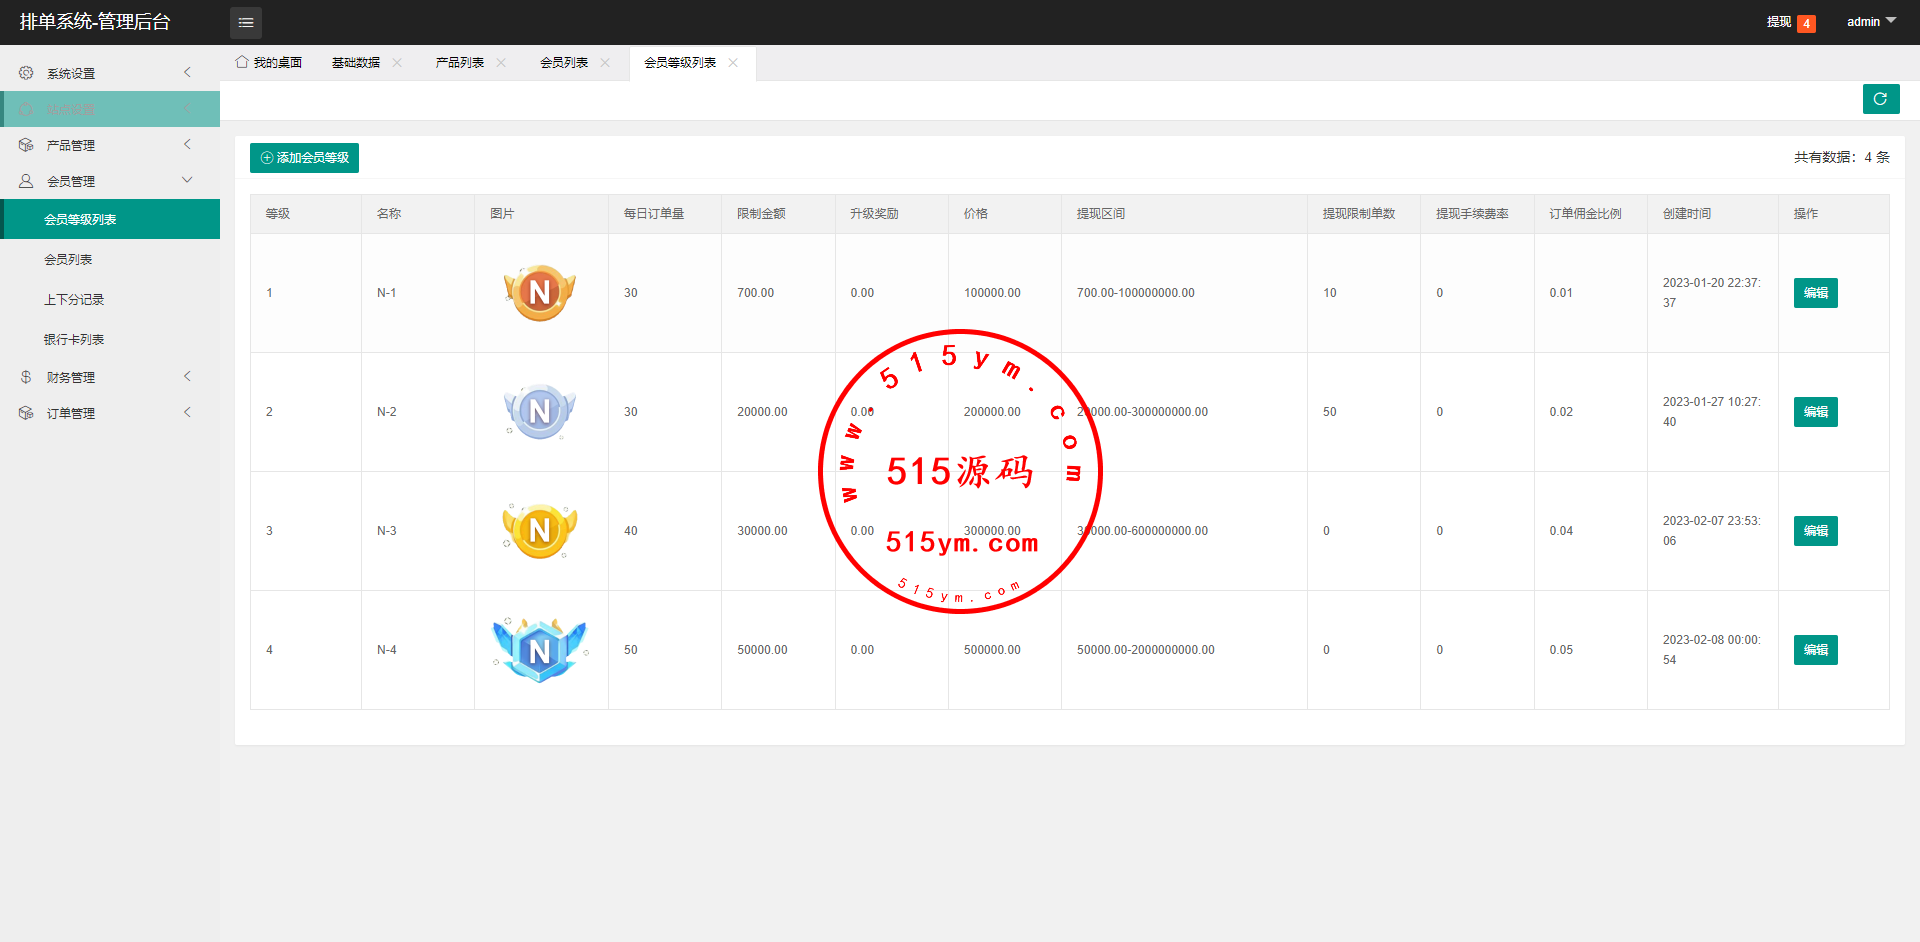Click the green refresh icon button
The width and height of the screenshot is (1920, 942).
[x=1880, y=99]
